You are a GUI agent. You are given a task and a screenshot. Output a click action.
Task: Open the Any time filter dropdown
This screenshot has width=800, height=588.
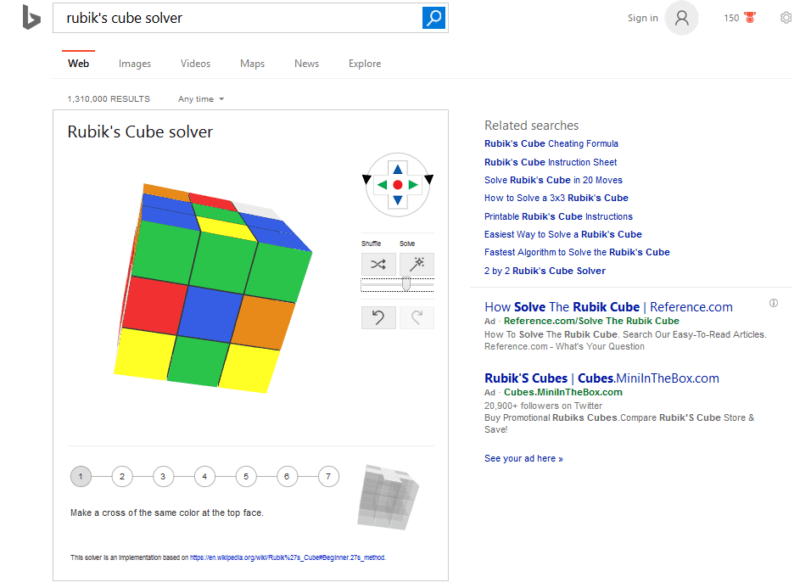(x=201, y=99)
